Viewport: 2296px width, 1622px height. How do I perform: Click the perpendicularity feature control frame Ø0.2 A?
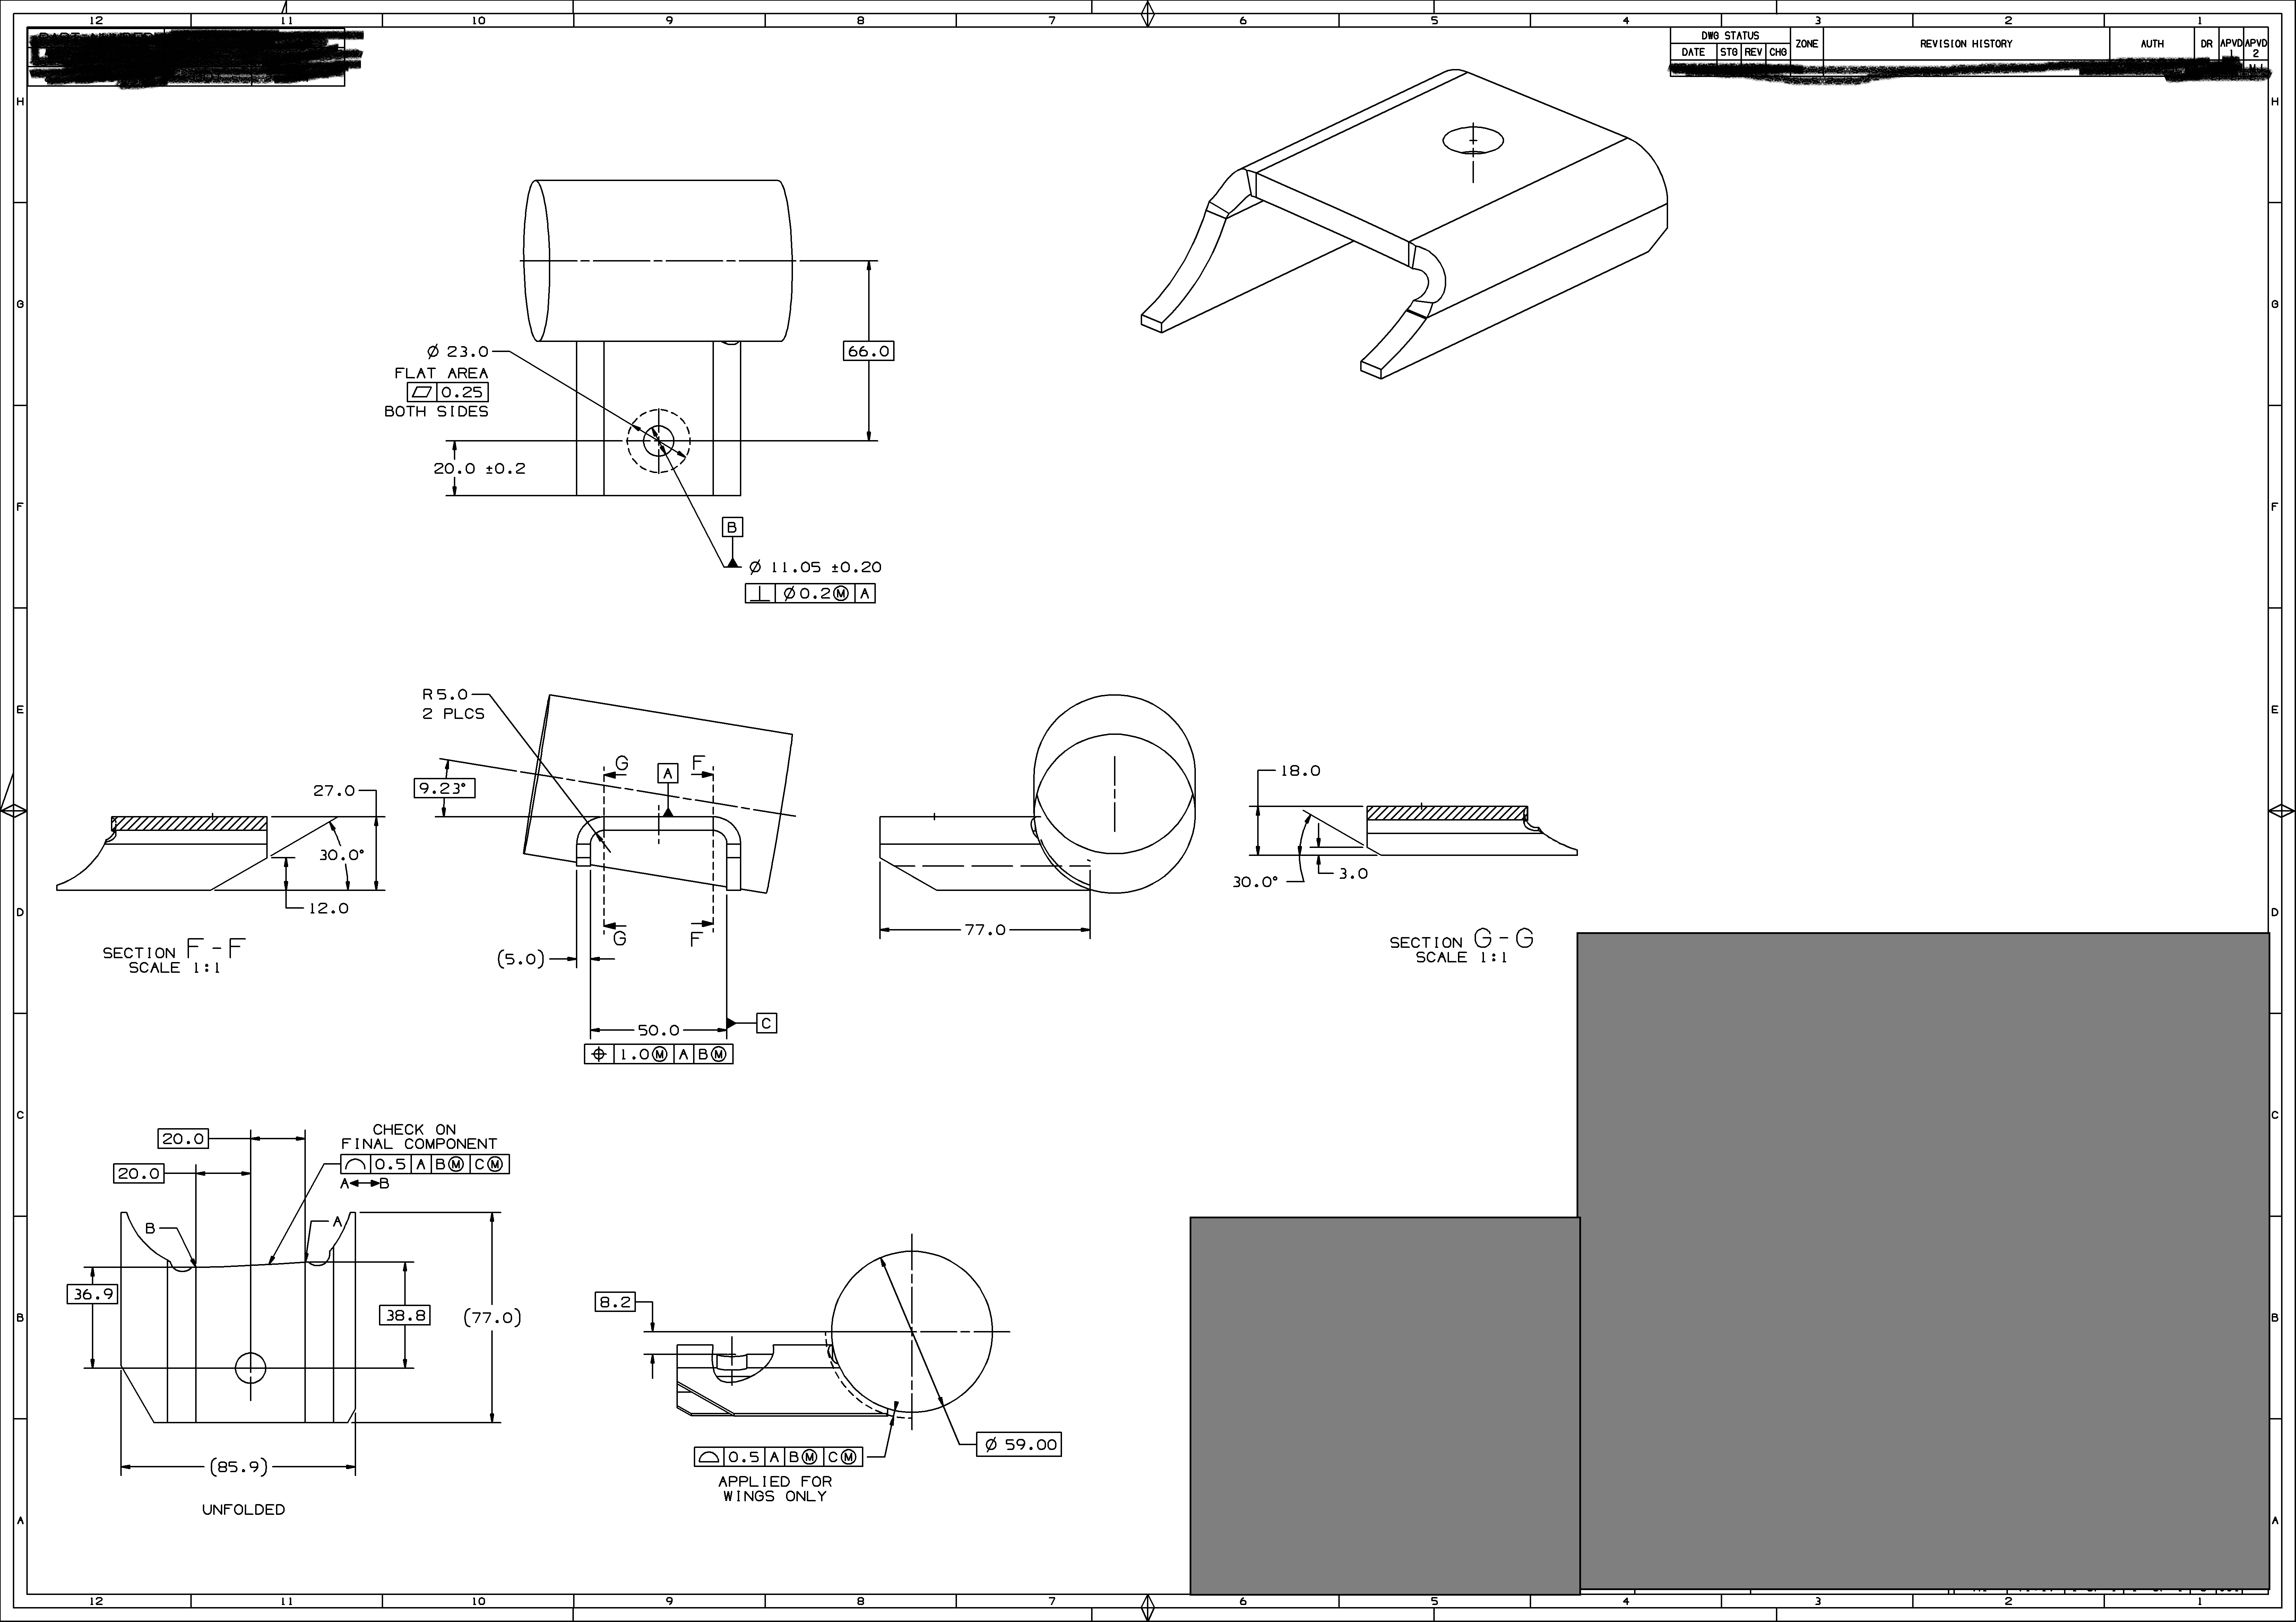click(x=810, y=594)
